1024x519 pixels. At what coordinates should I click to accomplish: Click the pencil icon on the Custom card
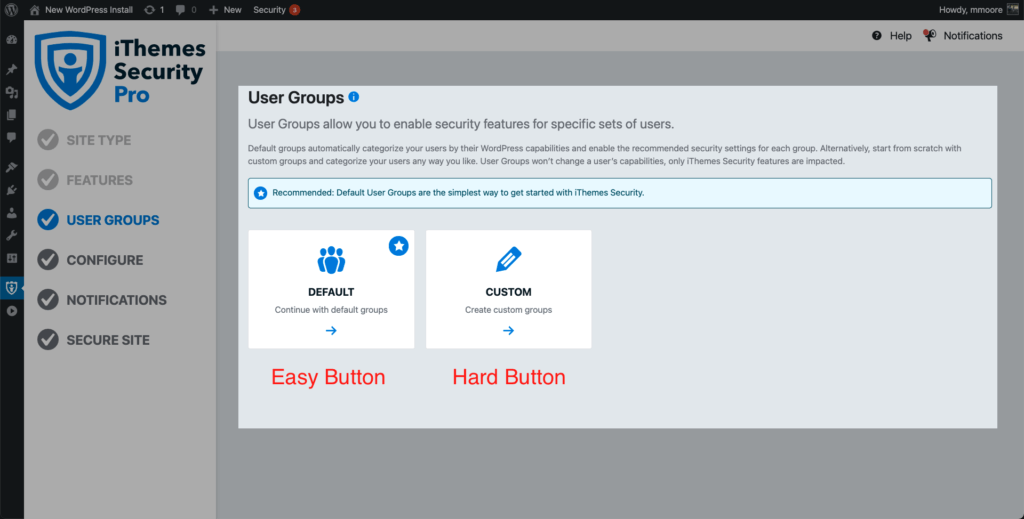click(508, 259)
